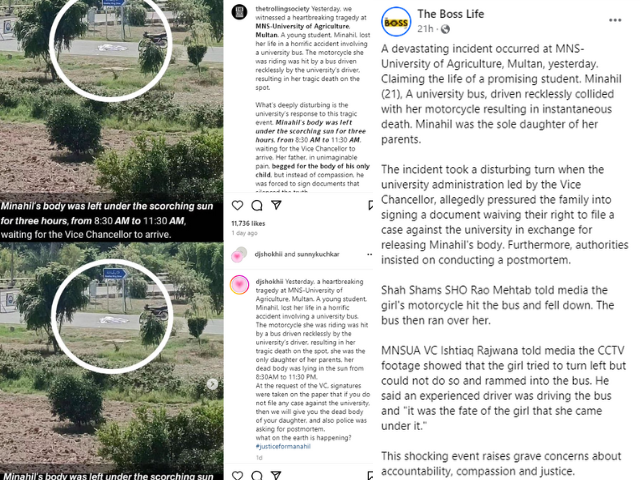Open thetrollingsociety profile avatar

pyautogui.click(x=240, y=12)
